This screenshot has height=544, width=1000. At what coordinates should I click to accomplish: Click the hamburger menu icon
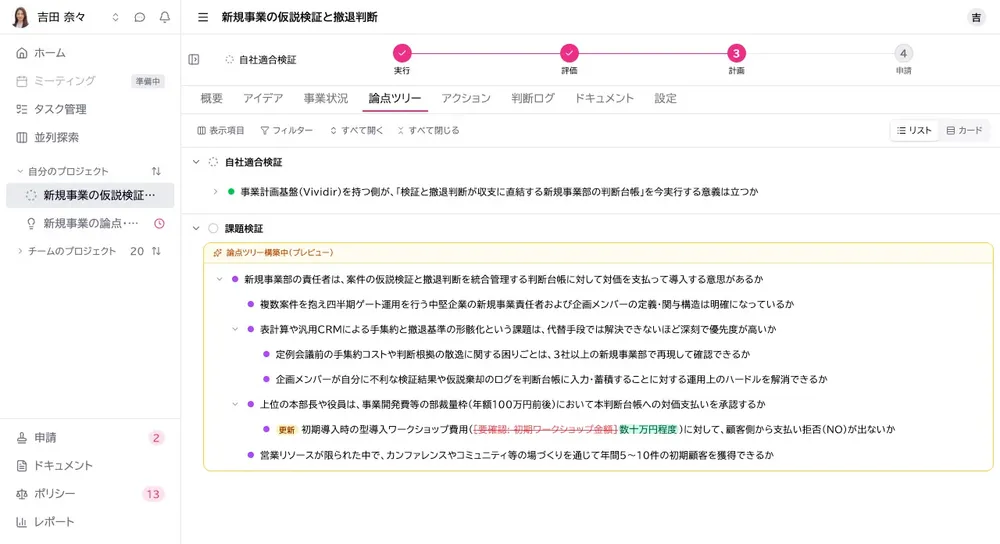tap(203, 17)
